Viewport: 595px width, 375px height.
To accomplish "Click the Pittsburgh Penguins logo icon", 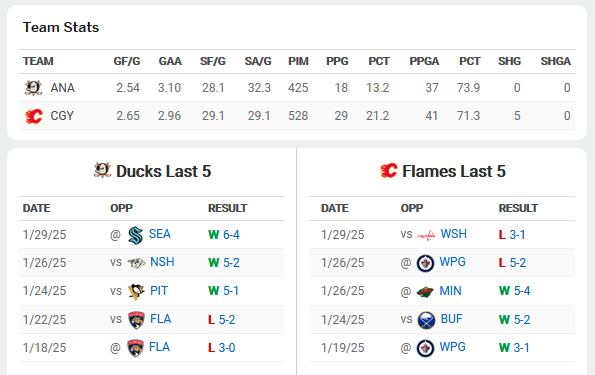I will [136, 291].
